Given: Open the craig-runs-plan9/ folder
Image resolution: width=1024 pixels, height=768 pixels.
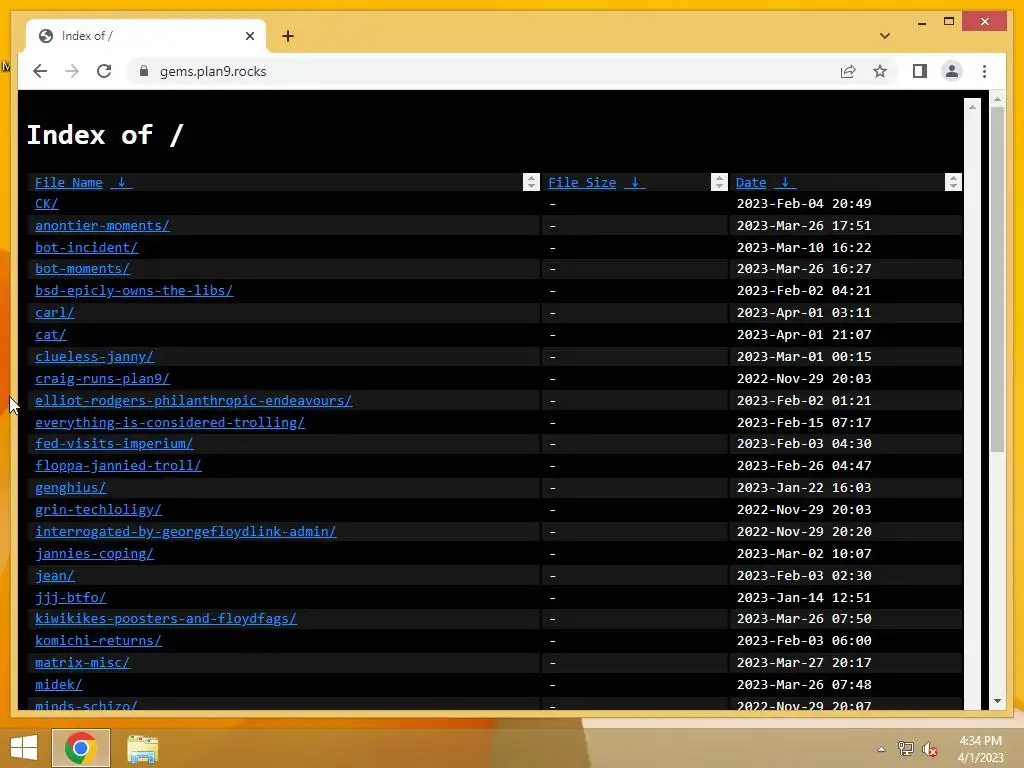Looking at the screenshot, I should [103, 379].
